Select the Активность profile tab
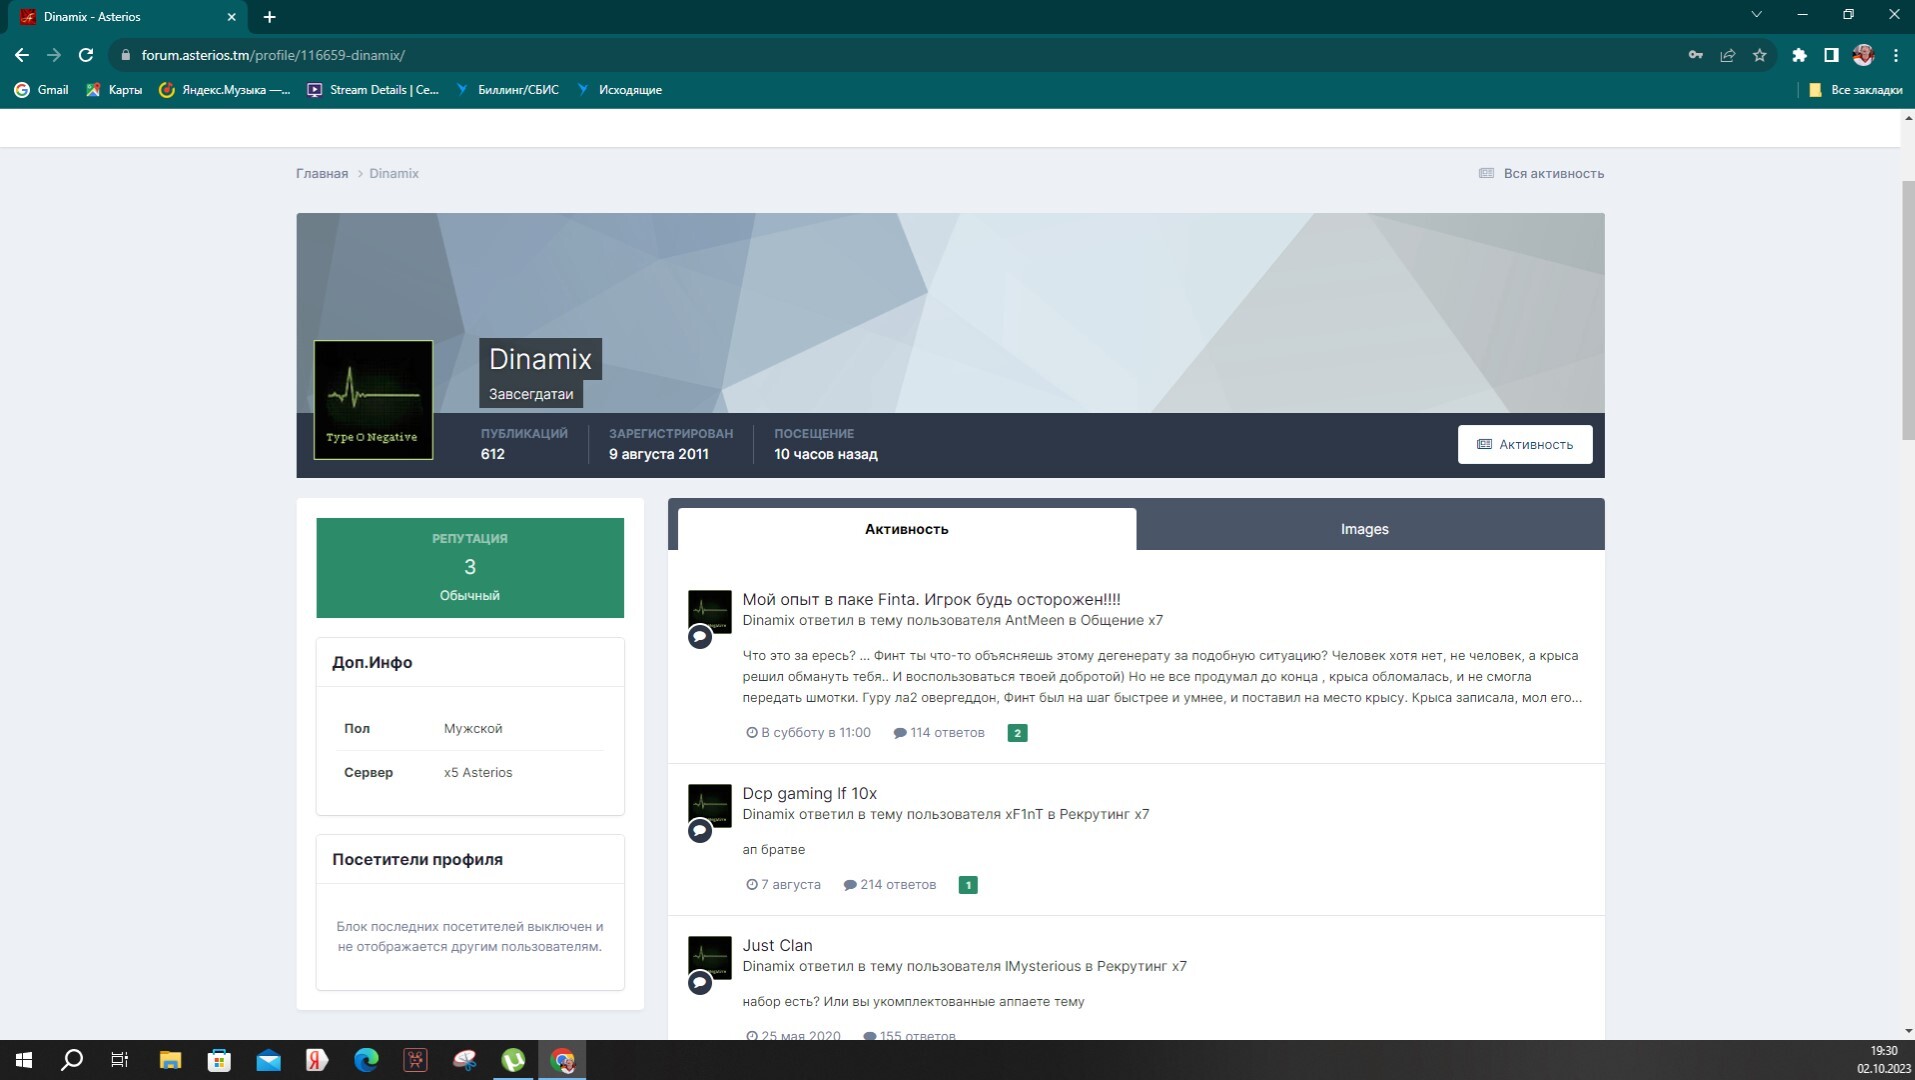1915x1080 pixels. [906, 529]
